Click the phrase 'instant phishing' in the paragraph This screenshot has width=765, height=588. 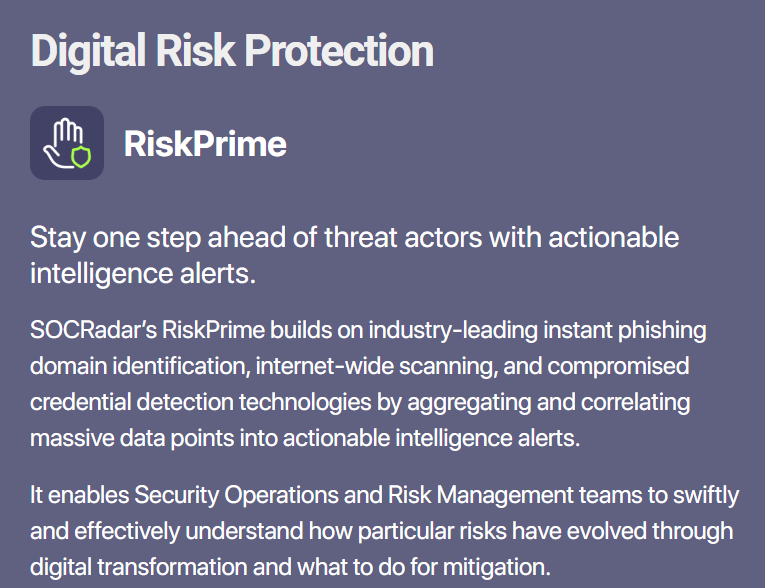[625, 331]
